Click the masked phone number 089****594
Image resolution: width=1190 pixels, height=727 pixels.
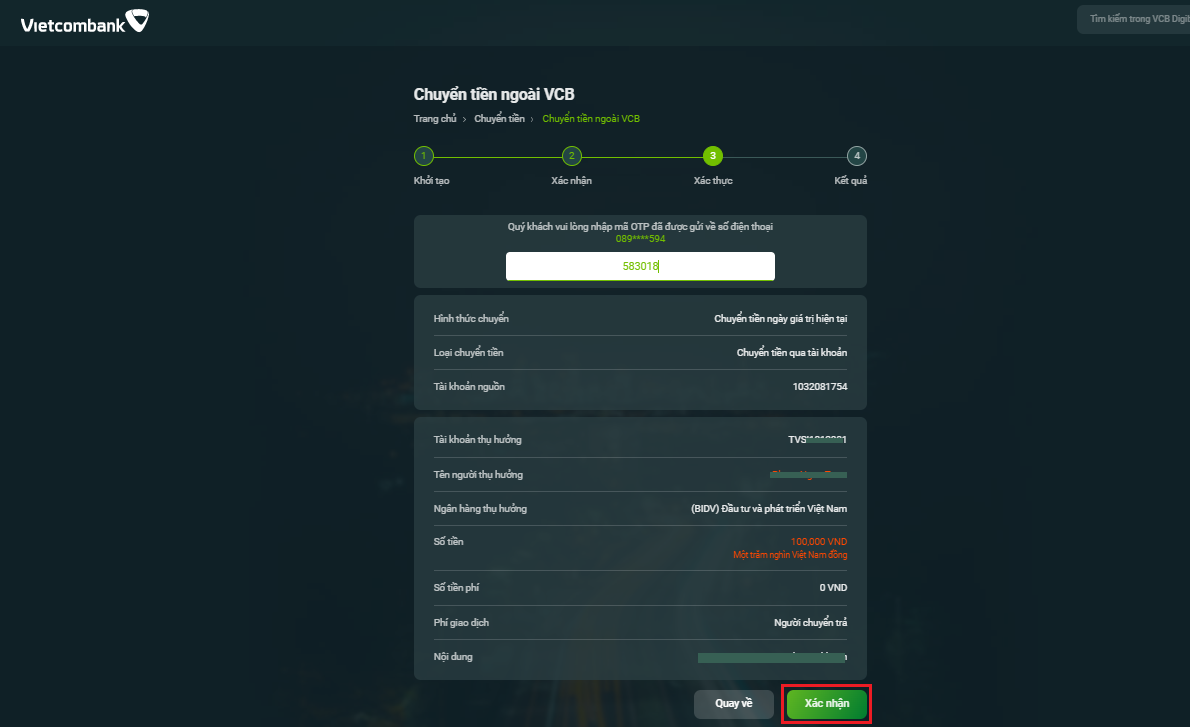click(640, 239)
